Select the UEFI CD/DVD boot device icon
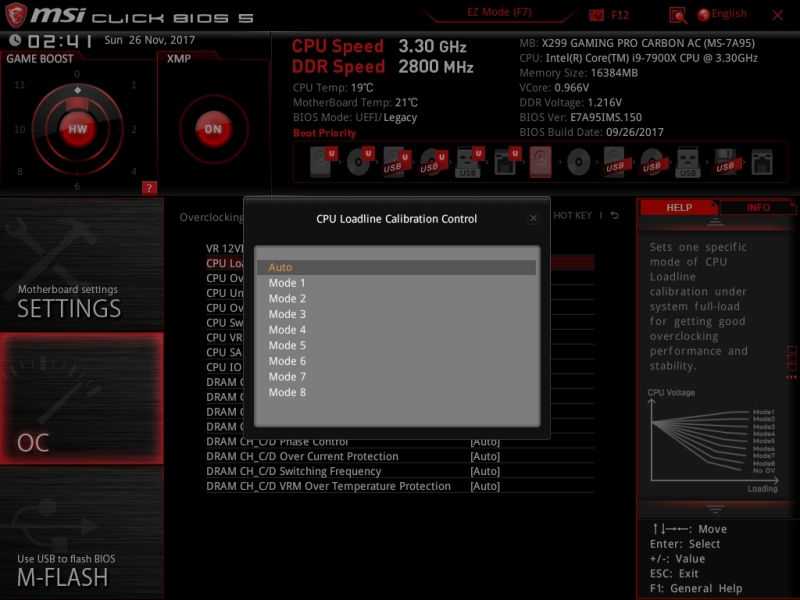Image resolution: width=800 pixels, height=600 pixels. point(360,162)
